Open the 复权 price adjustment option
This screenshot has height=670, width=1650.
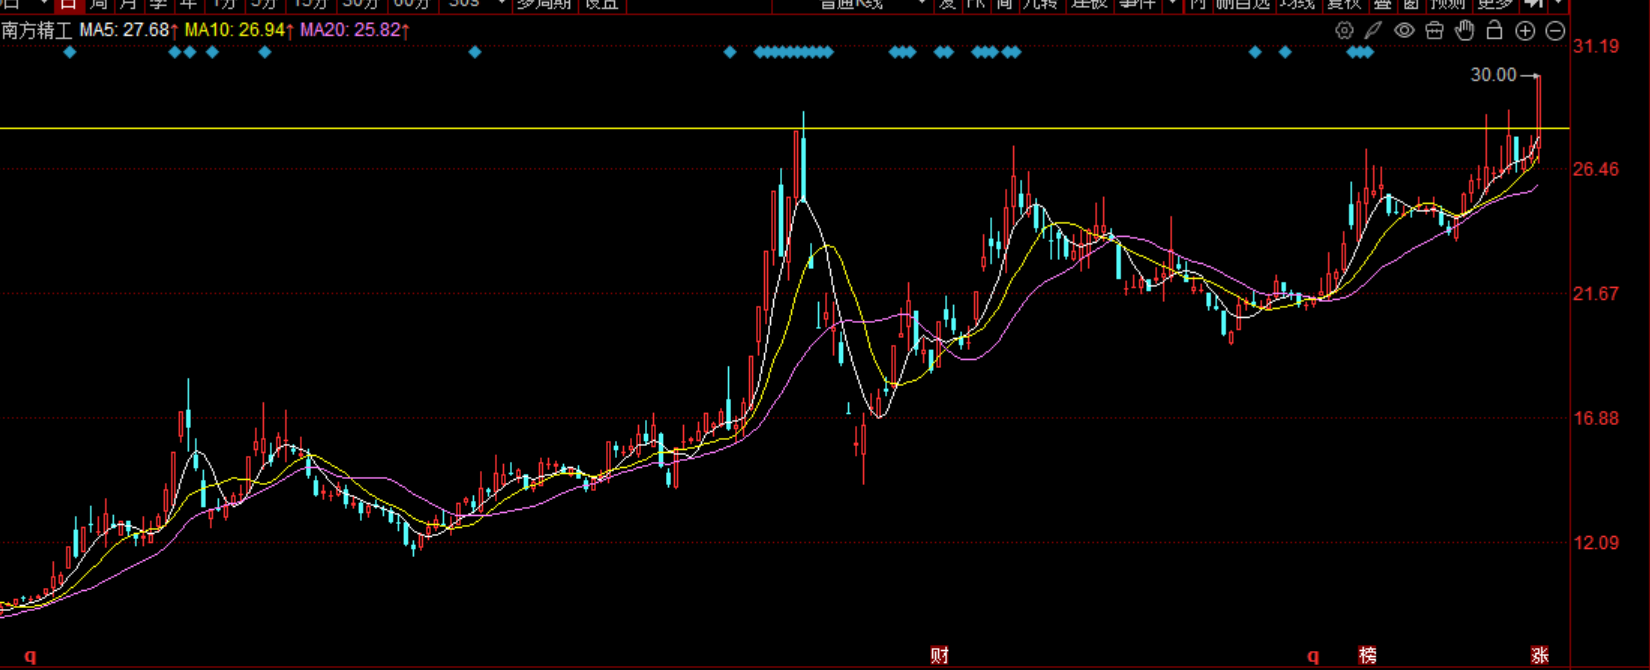(1345, 4)
